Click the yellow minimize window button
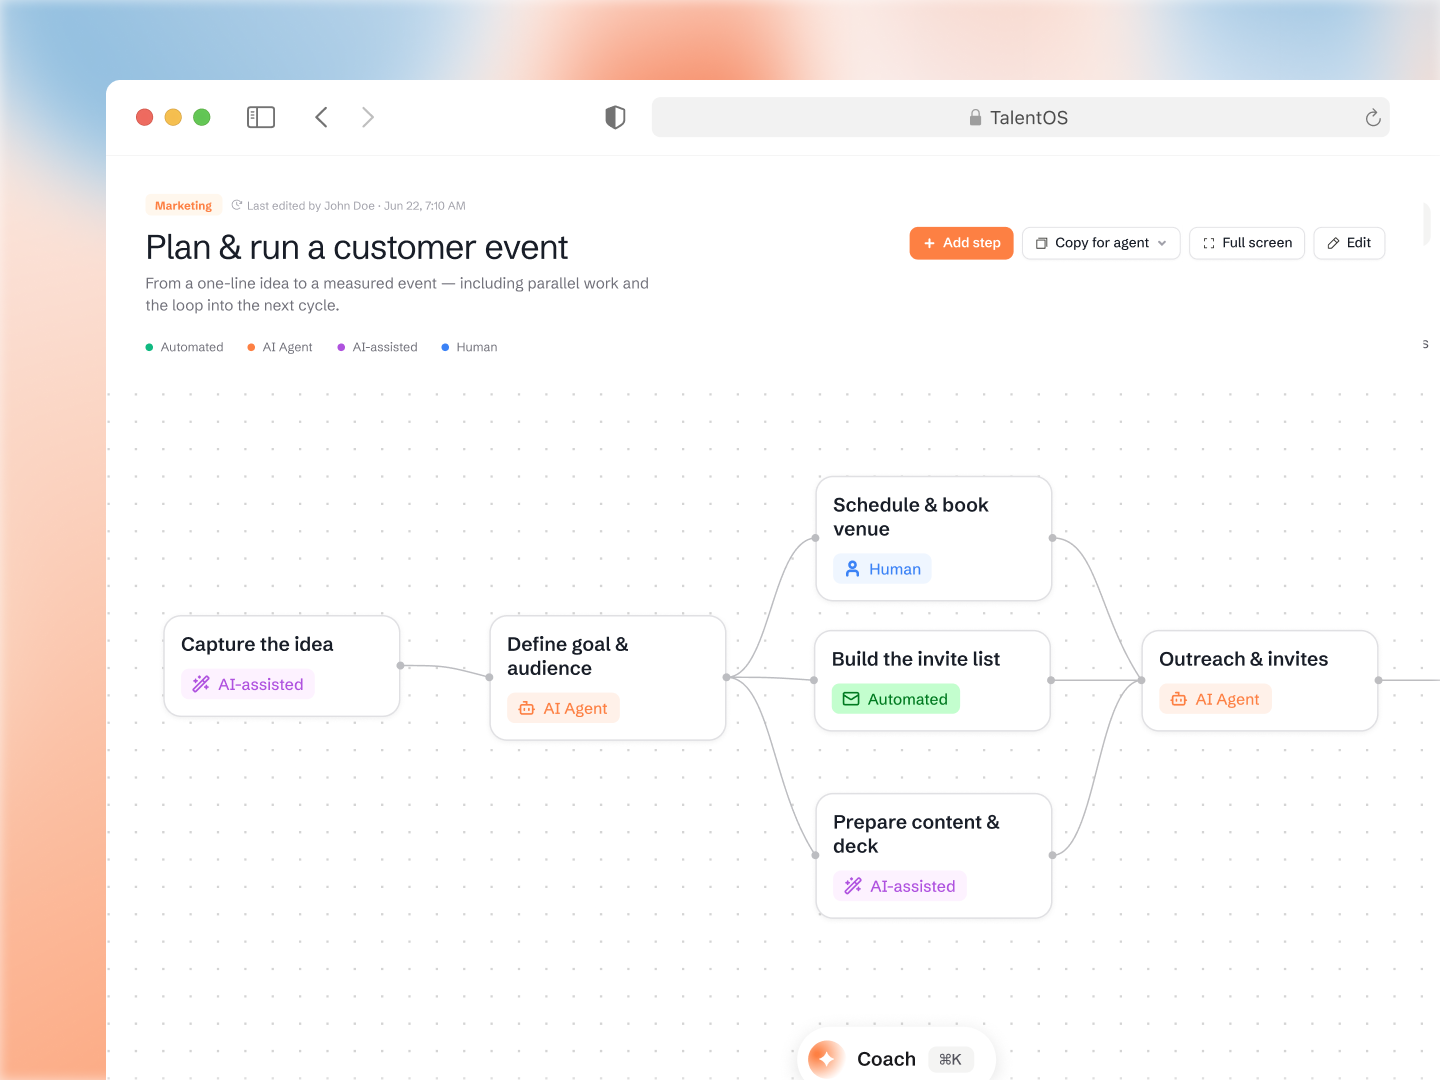1440x1080 pixels. pyautogui.click(x=173, y=117)
